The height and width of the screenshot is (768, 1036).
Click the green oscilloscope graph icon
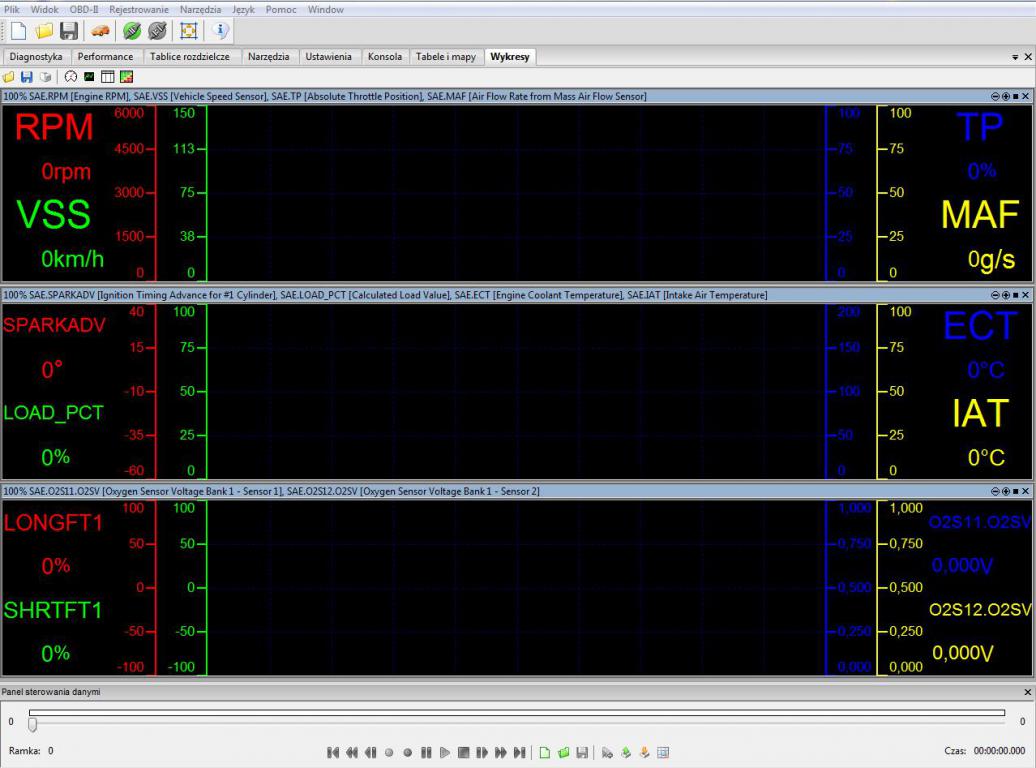click(x=89, y=77)
